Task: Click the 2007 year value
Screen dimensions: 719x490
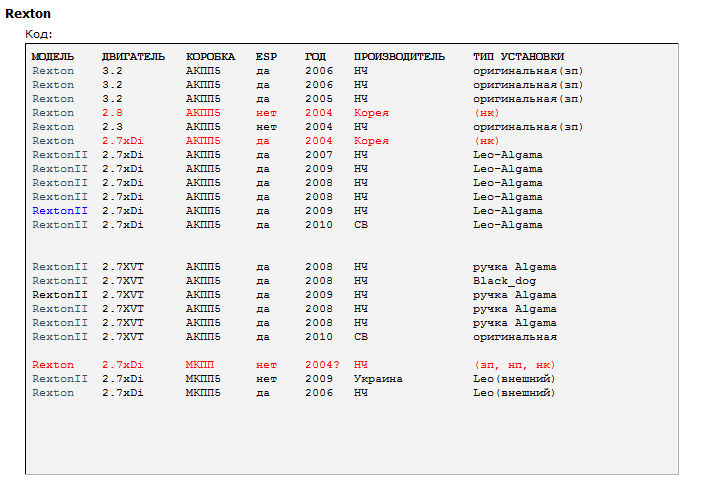Action: click(319, 155)
